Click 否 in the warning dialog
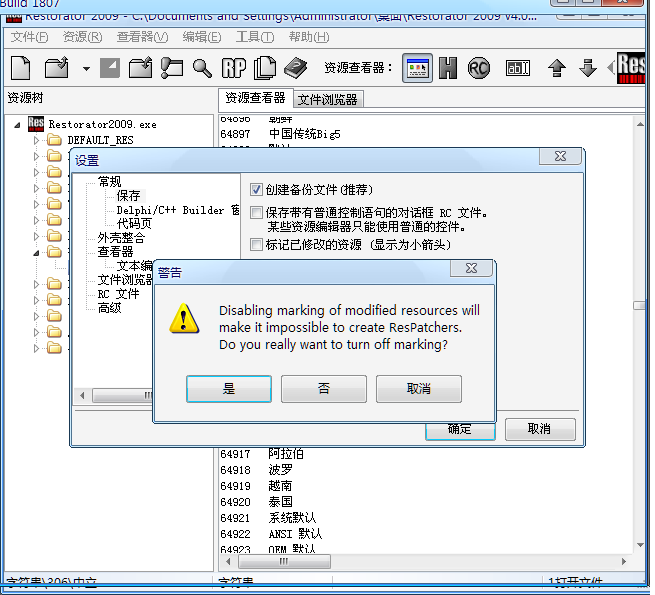This screenshot has height=595, width=655. click(324, 389)
